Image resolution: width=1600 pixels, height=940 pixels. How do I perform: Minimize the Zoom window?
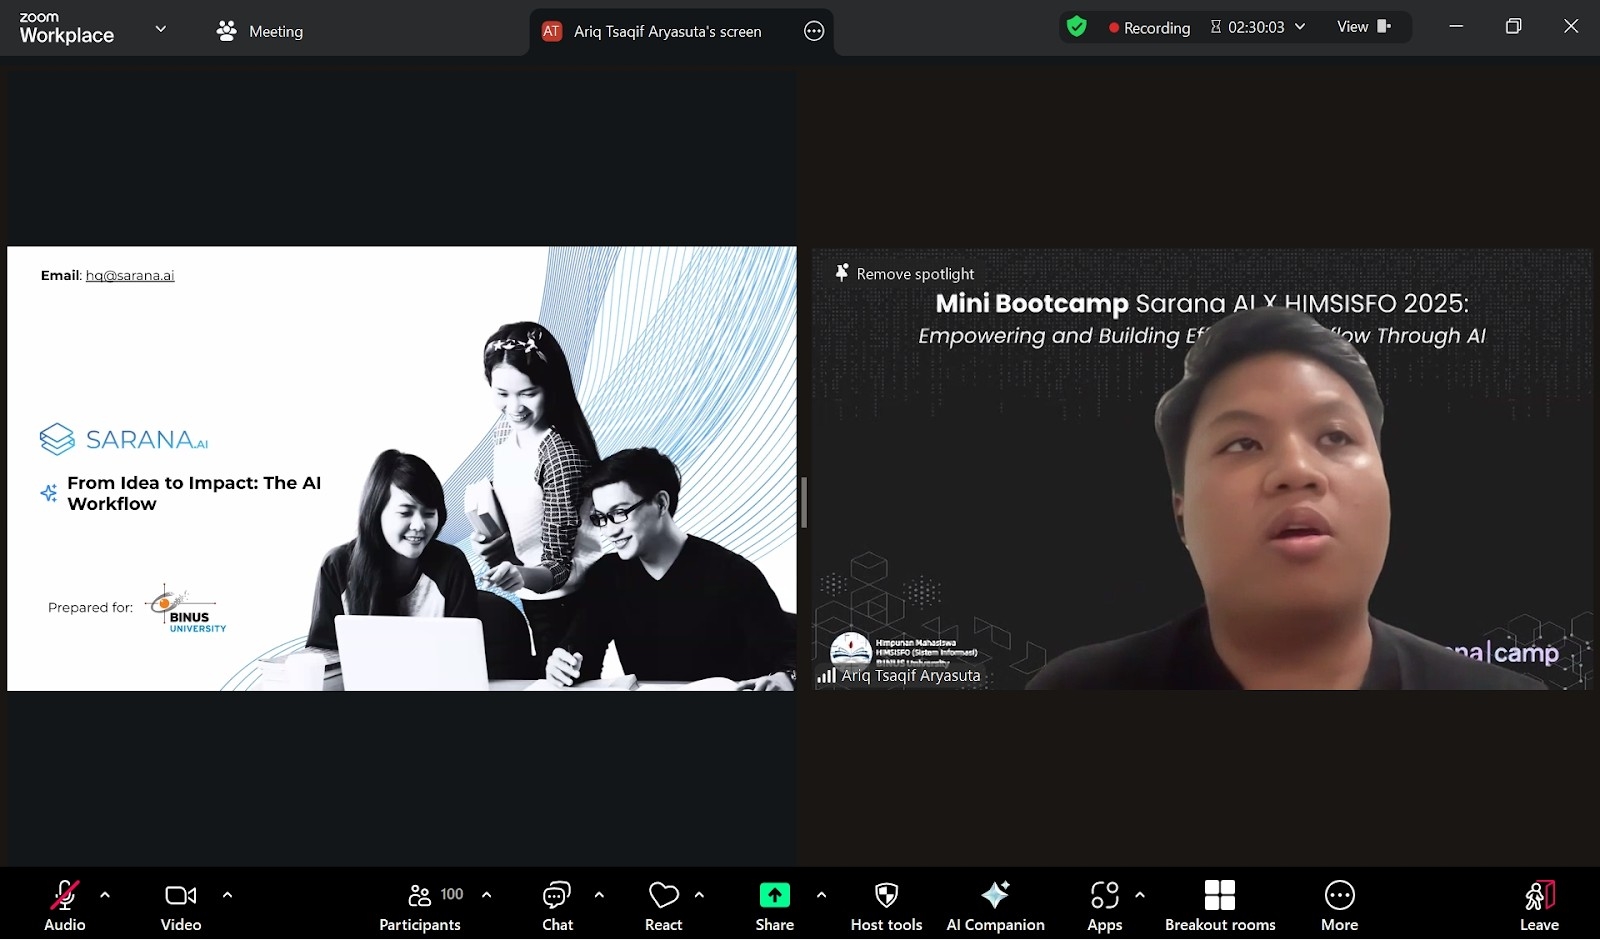click(x=1456, y=27)
